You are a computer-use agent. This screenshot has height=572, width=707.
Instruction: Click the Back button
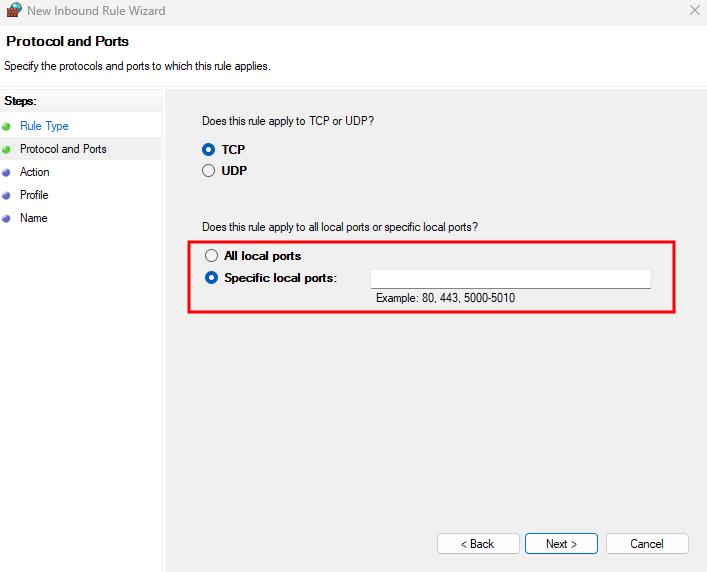tap(478, 544)
